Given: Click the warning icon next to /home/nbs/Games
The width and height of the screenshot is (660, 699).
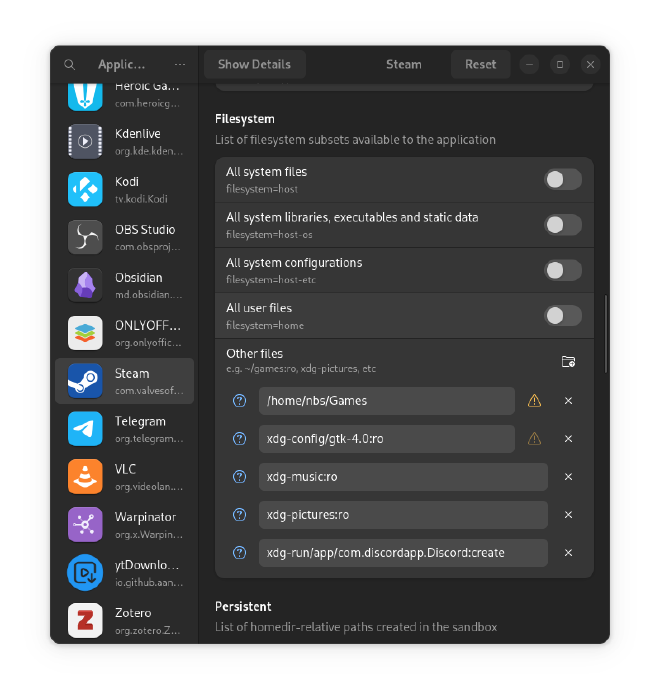Looking at the screenshot, I should click(534, 401).
